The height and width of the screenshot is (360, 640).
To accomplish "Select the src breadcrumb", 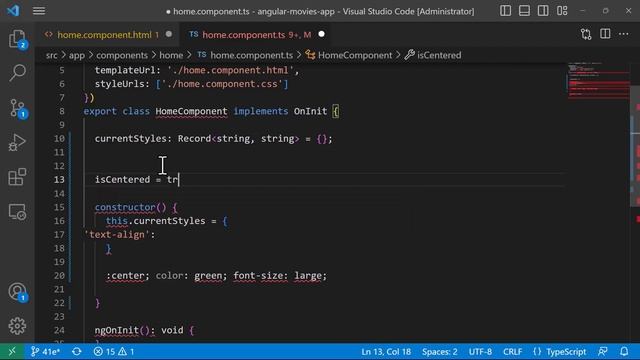I will [51, 55].
